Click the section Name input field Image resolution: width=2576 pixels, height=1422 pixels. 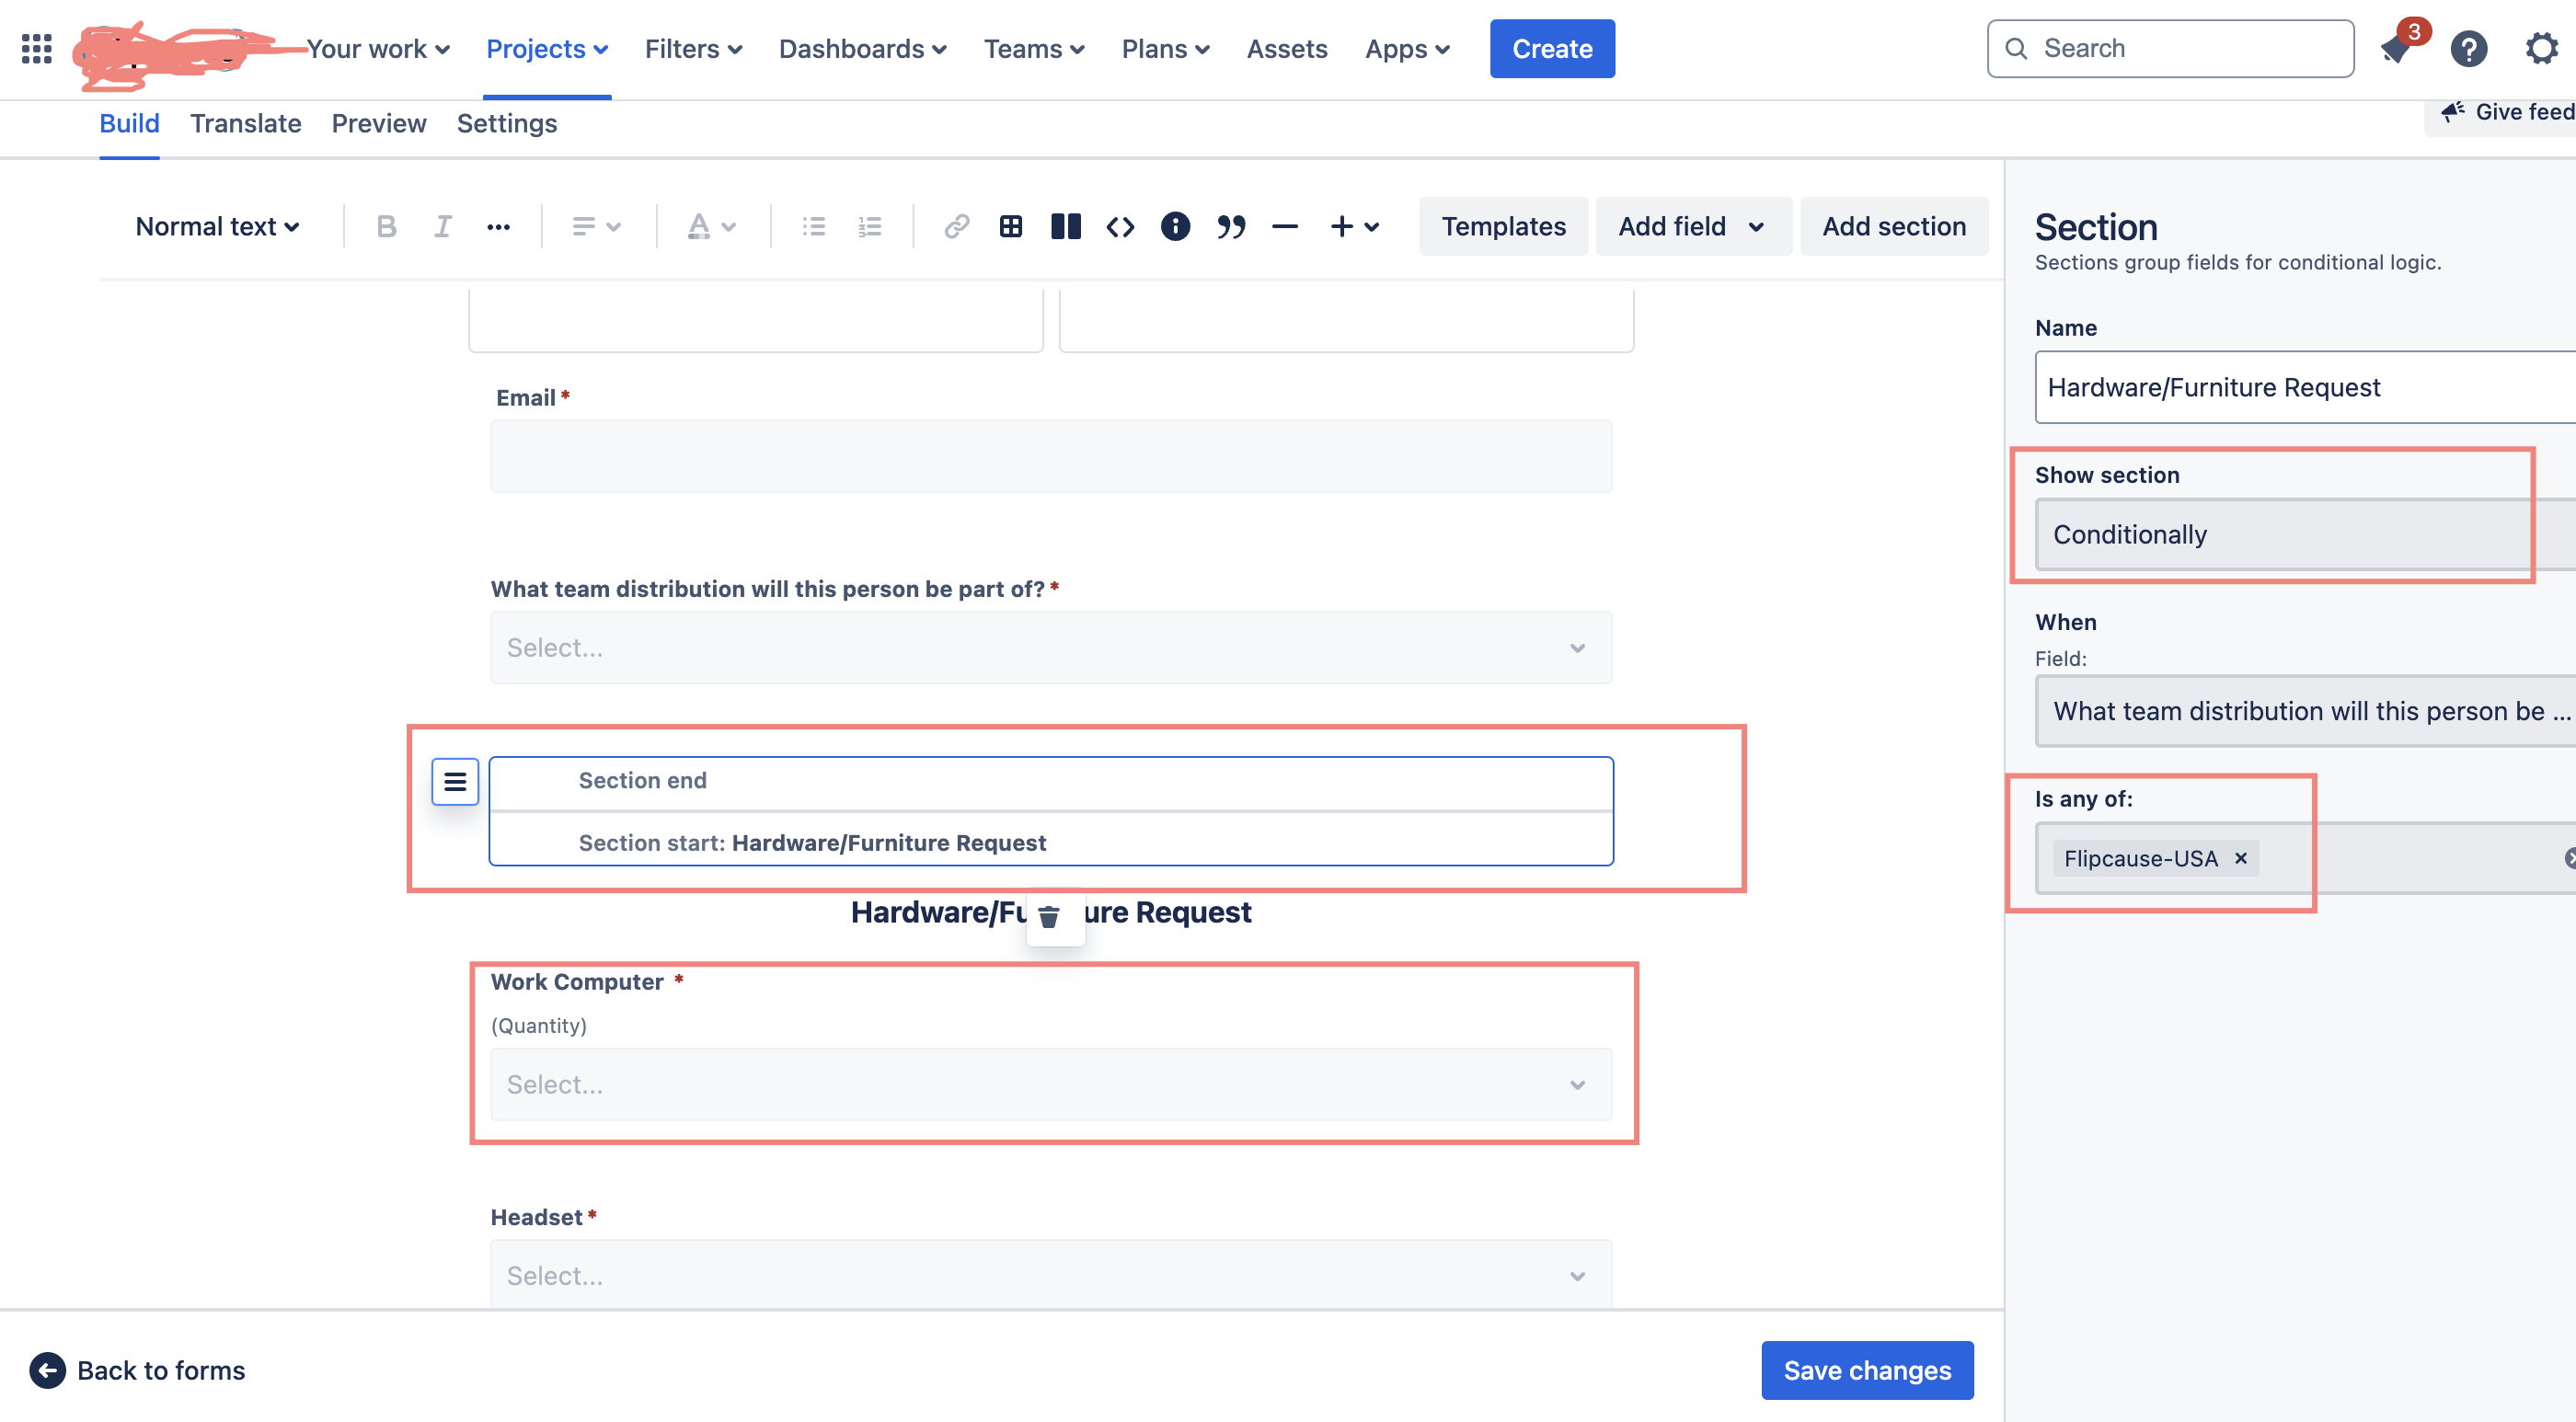click(2300, 387)
